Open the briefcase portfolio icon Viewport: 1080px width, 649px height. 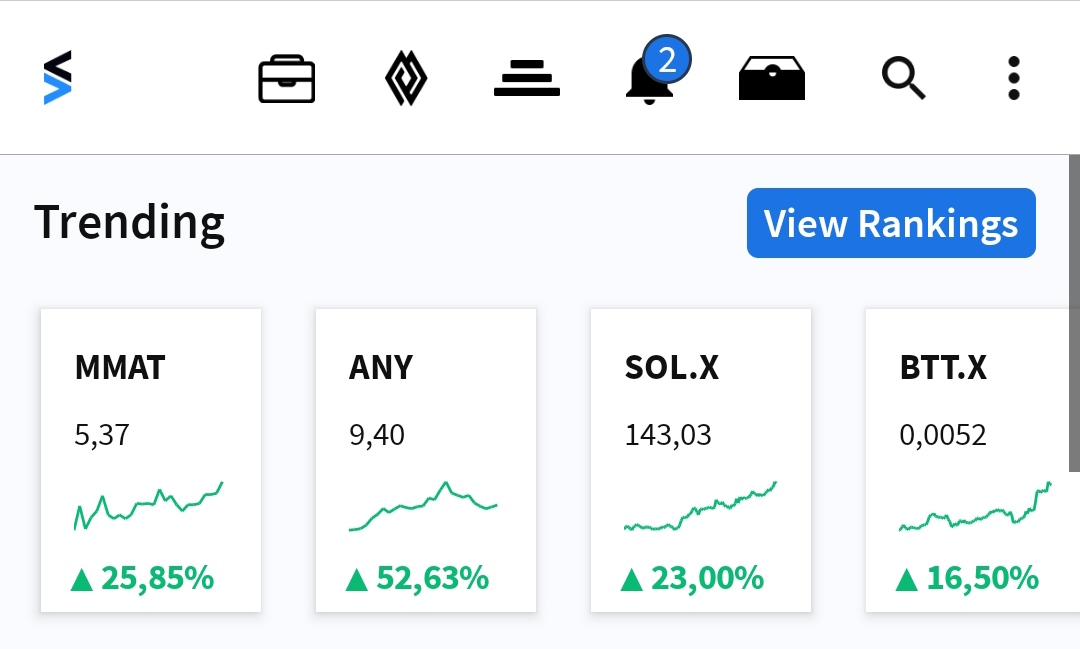287,79
